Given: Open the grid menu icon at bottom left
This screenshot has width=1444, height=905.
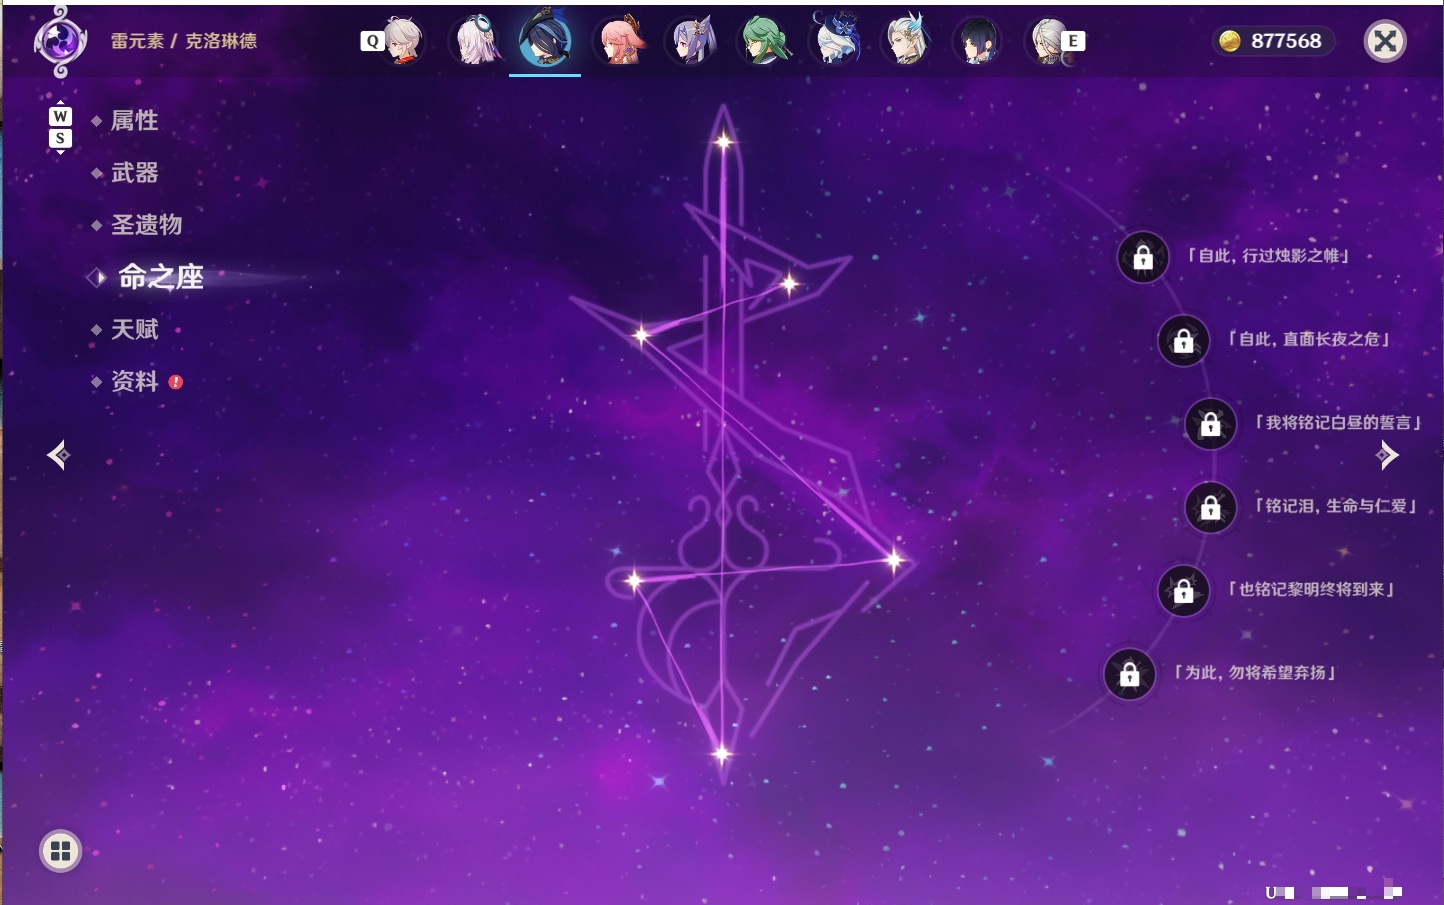Looking at the screenshot, I should [60, 851].
